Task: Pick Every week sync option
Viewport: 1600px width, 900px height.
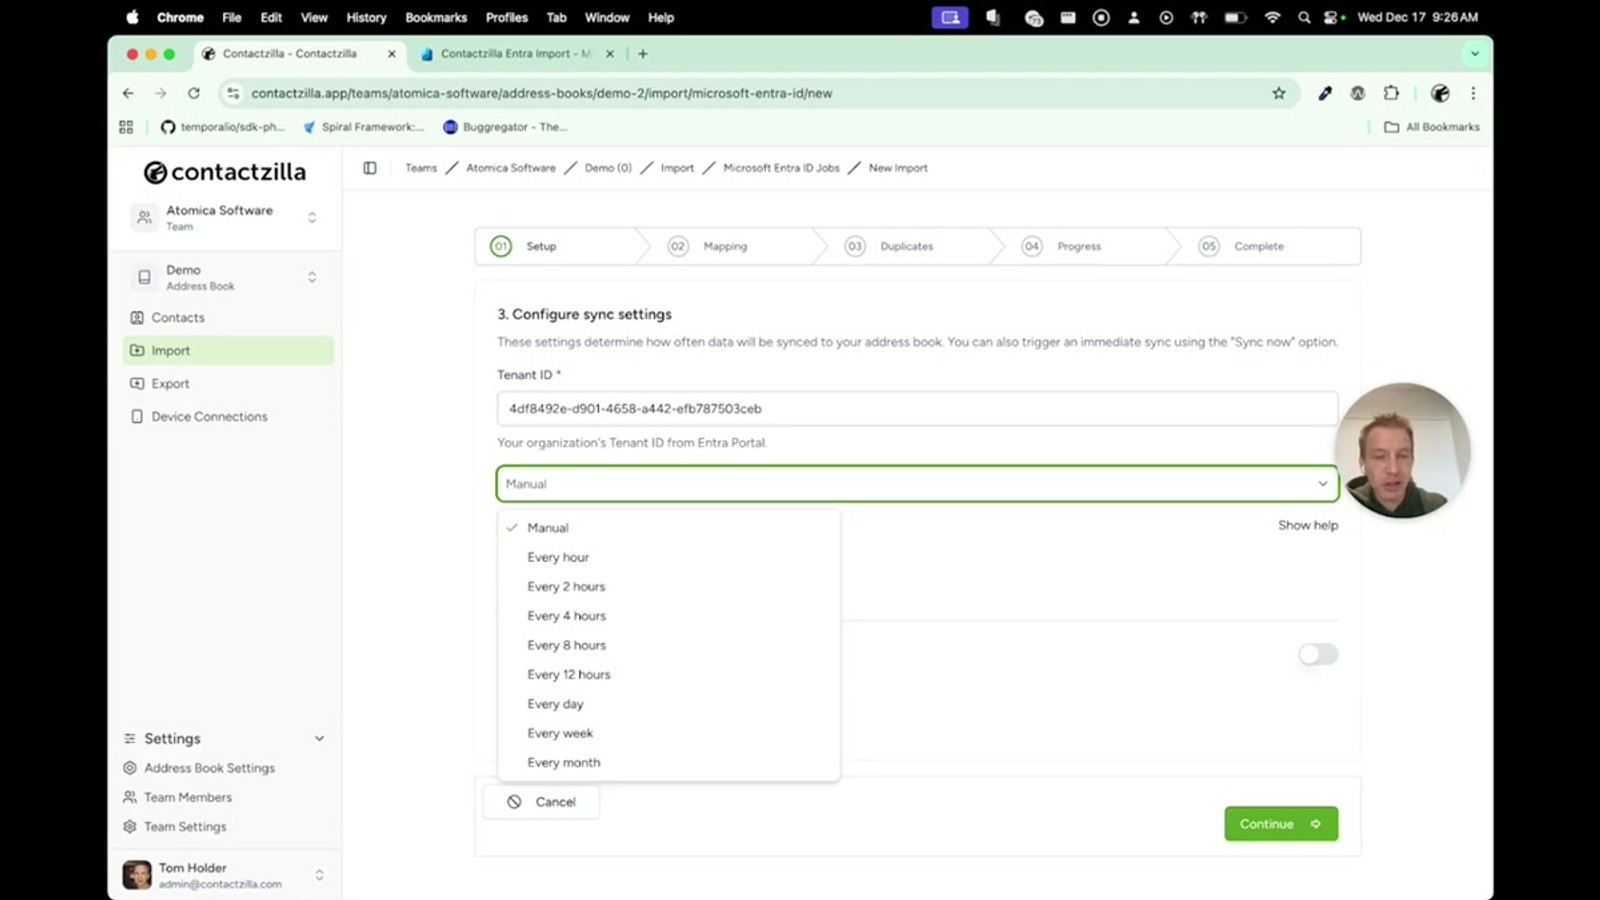Action: pyautogui.click(x=669, y=733)
